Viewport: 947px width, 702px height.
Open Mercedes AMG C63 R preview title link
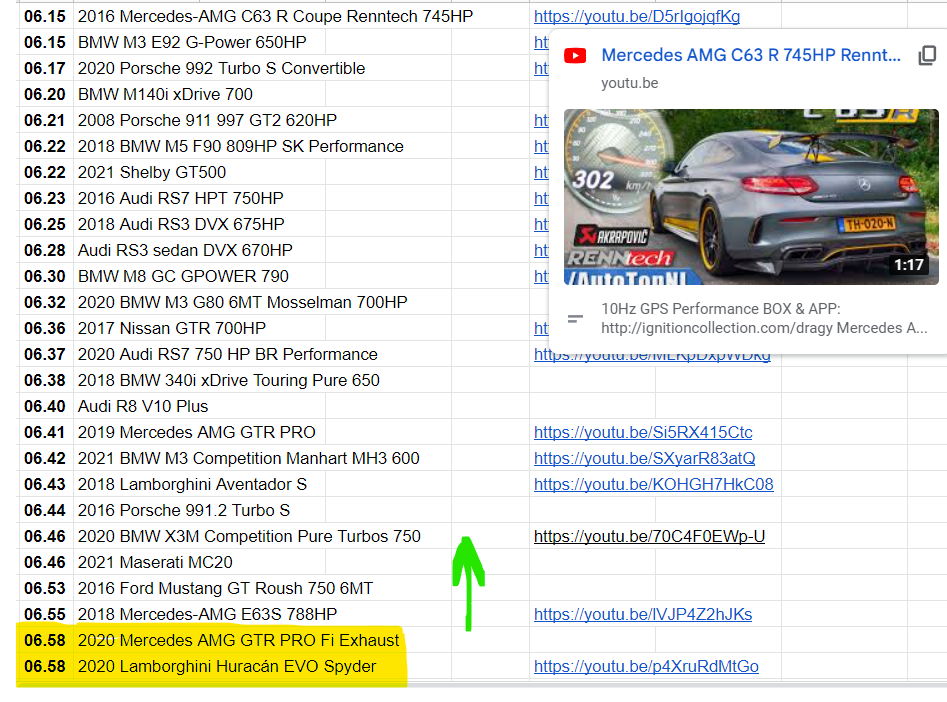[751, 56]
